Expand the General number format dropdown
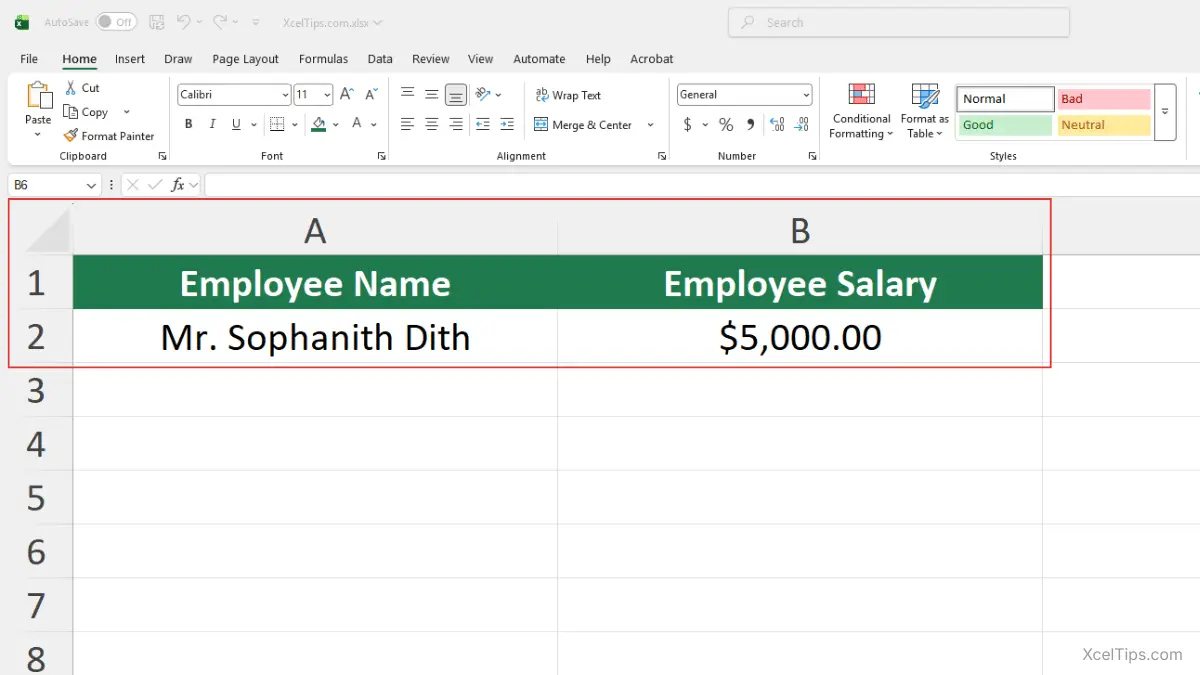Viewport: 1200px width, 675px height. point(806,95)
